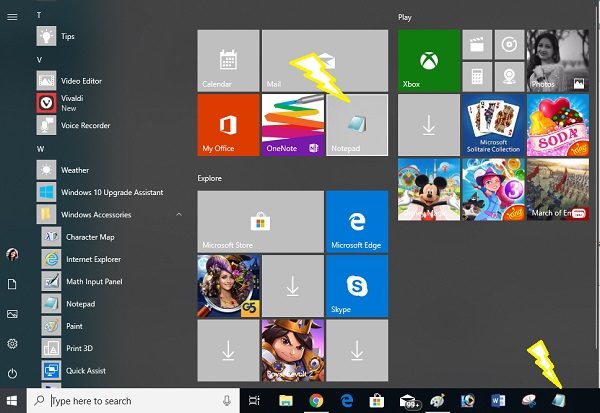The height and width of the screenshot is (413, 600).
Task: Open File Explorer from the taskbar
Action: 286,401
